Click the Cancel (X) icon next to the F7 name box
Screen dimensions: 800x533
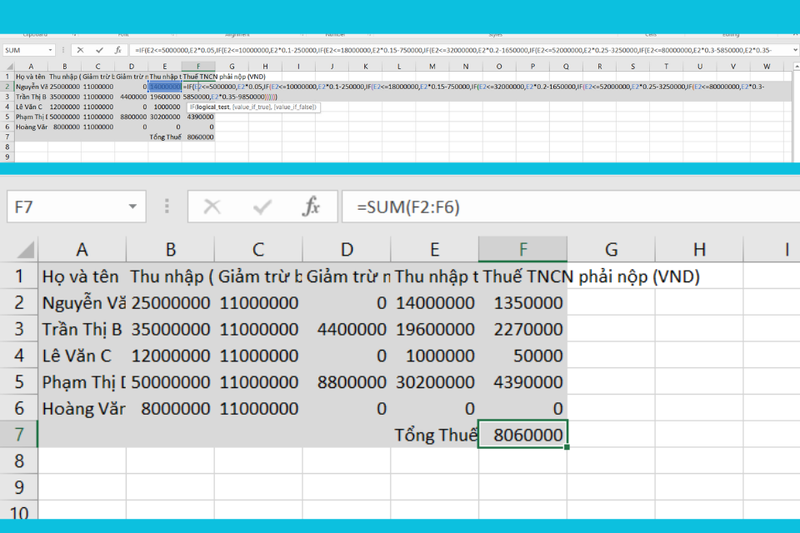tap(212, 207)
